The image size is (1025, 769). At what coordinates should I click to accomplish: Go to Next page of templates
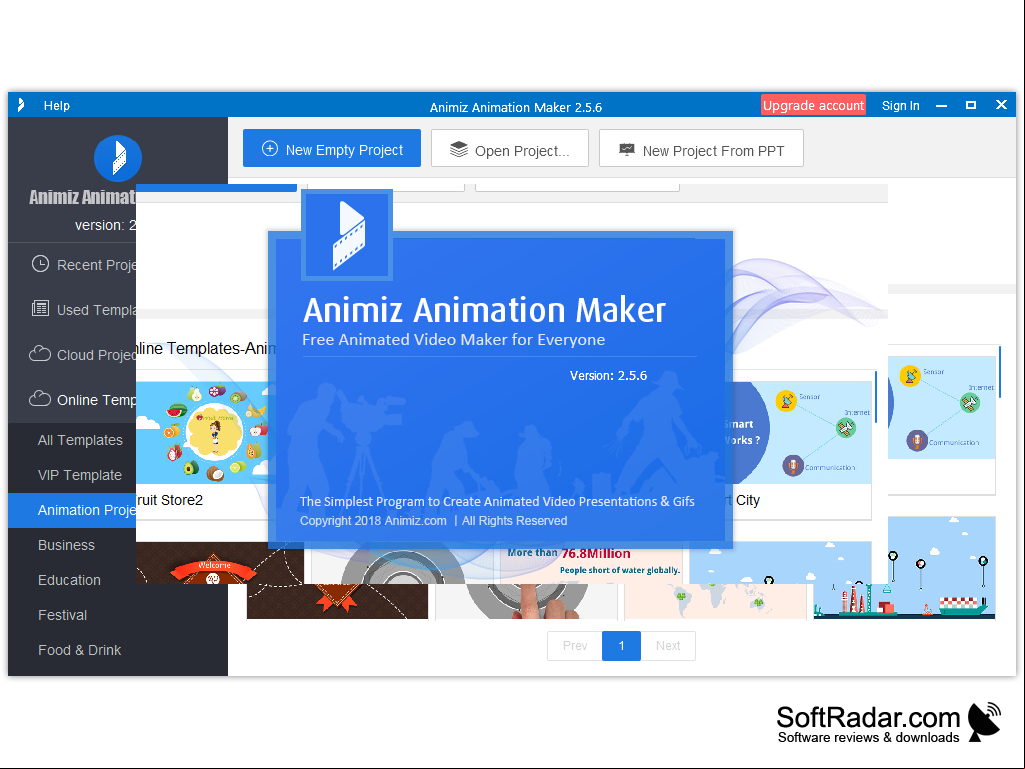(668, 646)
